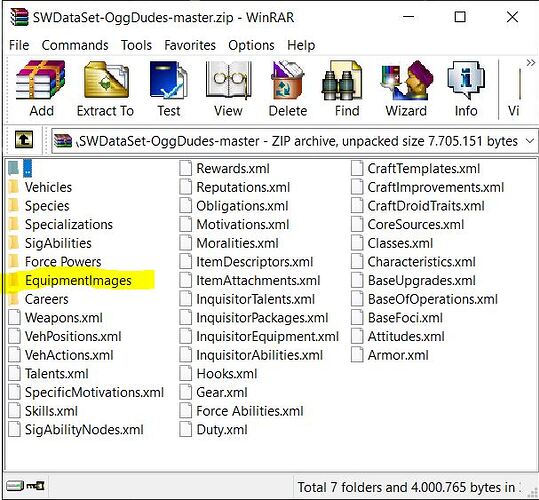539x500 pixels.
Task: Select SigAbilityNodes.xml file
Action: click(x=76, y=430)
